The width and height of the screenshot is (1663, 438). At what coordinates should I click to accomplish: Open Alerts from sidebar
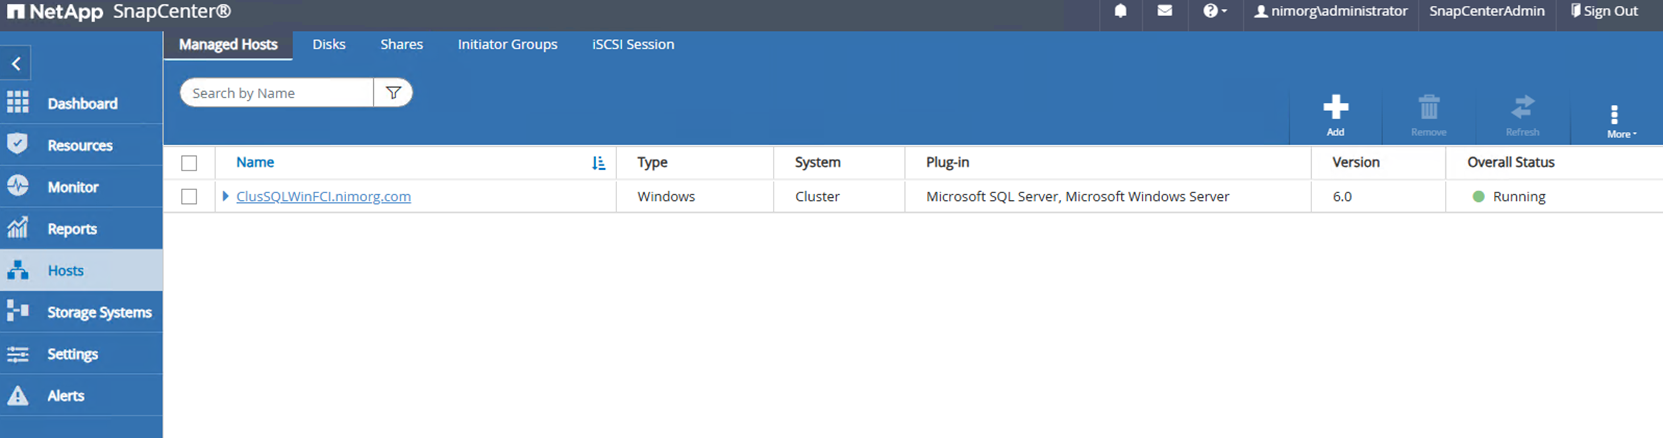pos(66,396)
